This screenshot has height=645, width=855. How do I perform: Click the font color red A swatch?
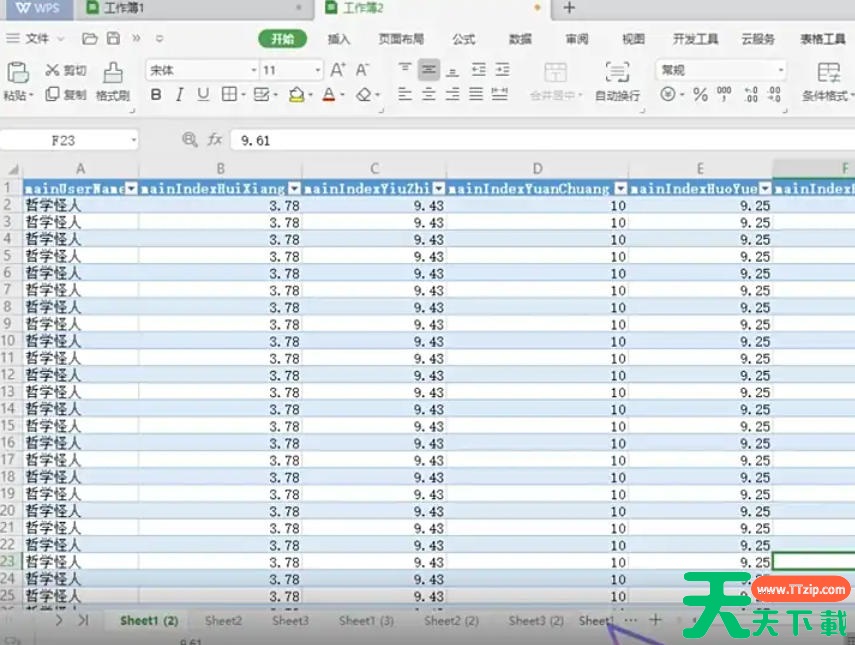pos(327,95)
